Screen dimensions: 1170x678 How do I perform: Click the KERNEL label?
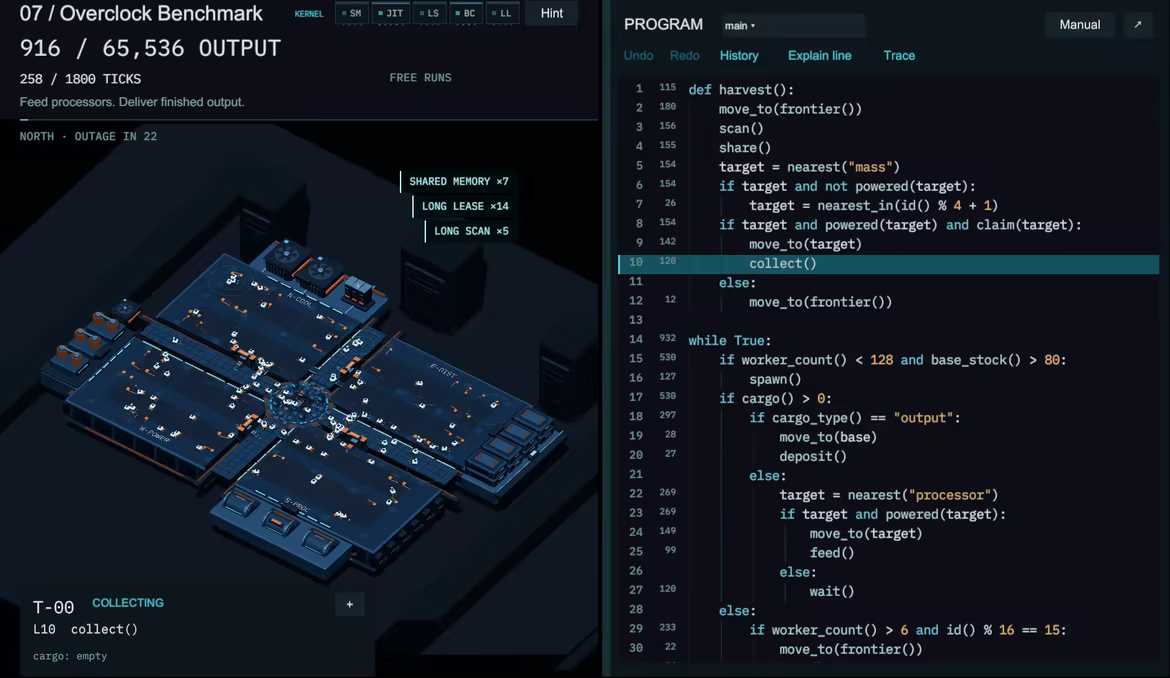309,13
